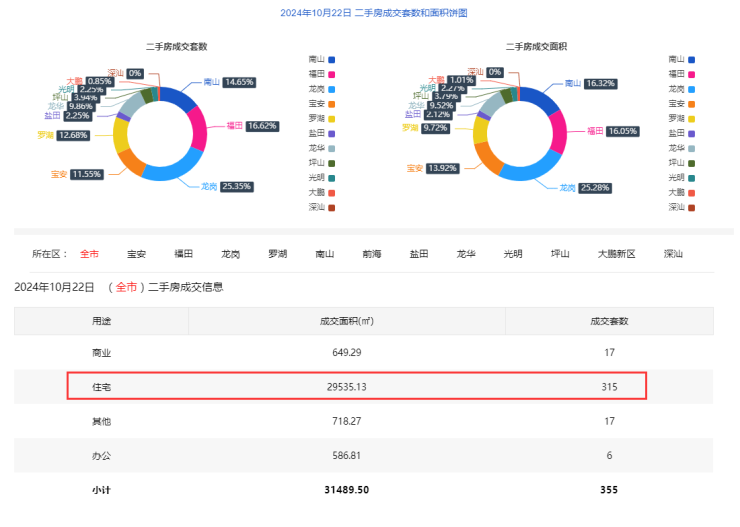Toggle 大鹏 in the 成交套数 chart legend
Image resolution: width=740 pixels, height=527 pixels.
322,193
